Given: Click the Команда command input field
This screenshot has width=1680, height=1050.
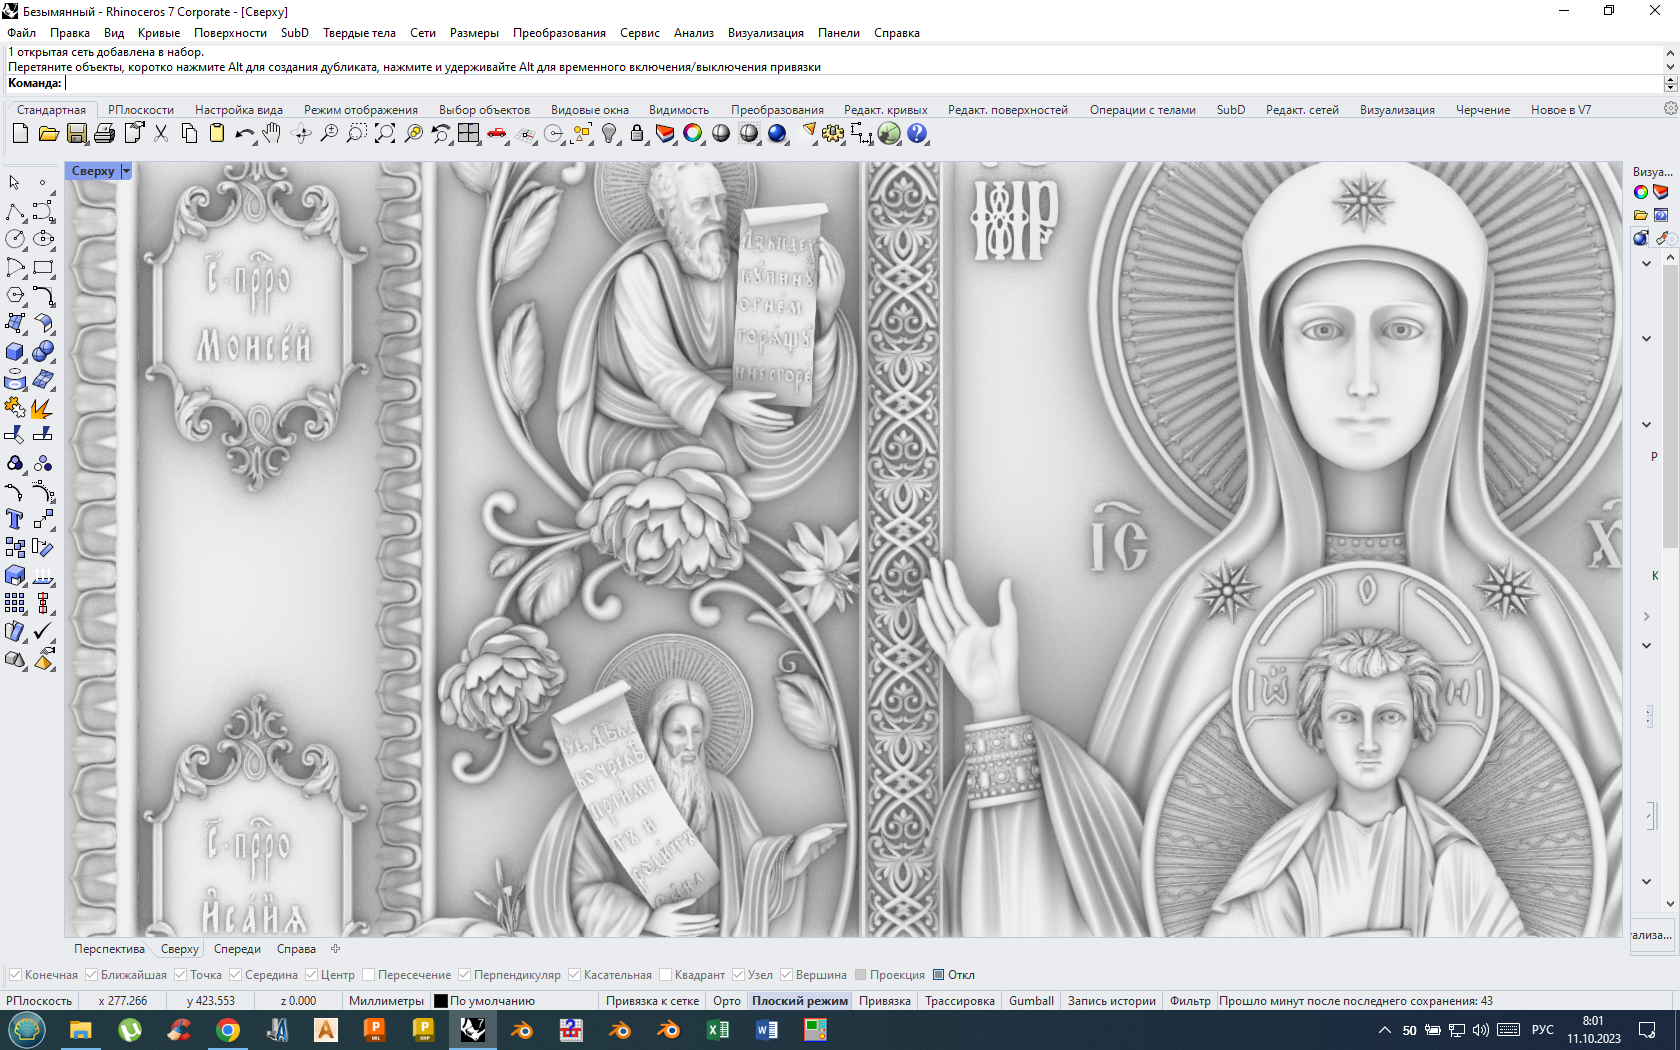Looking at the screenshot, I should (863, 84).
